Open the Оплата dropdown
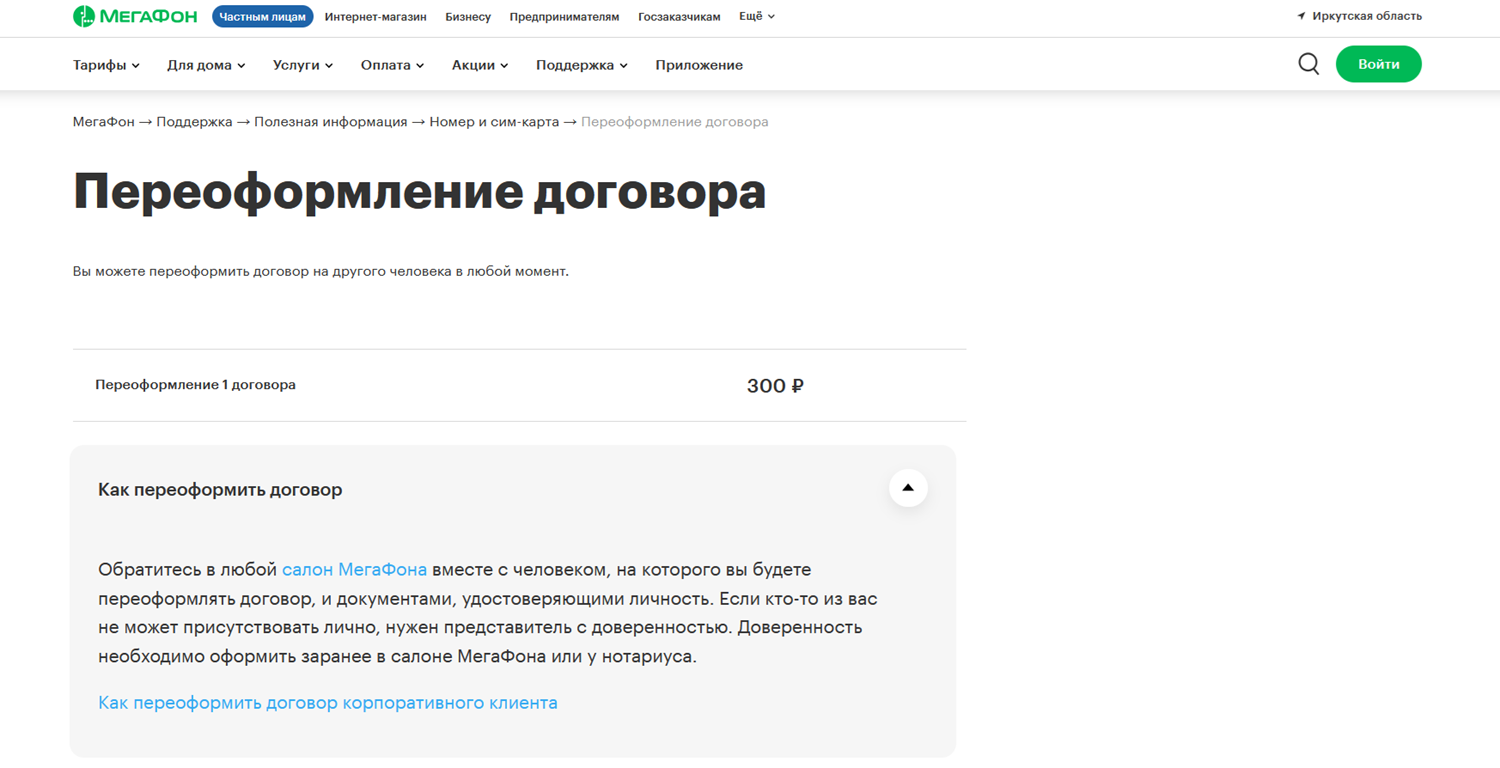1500x768 pixels. [x=392, y=65]
